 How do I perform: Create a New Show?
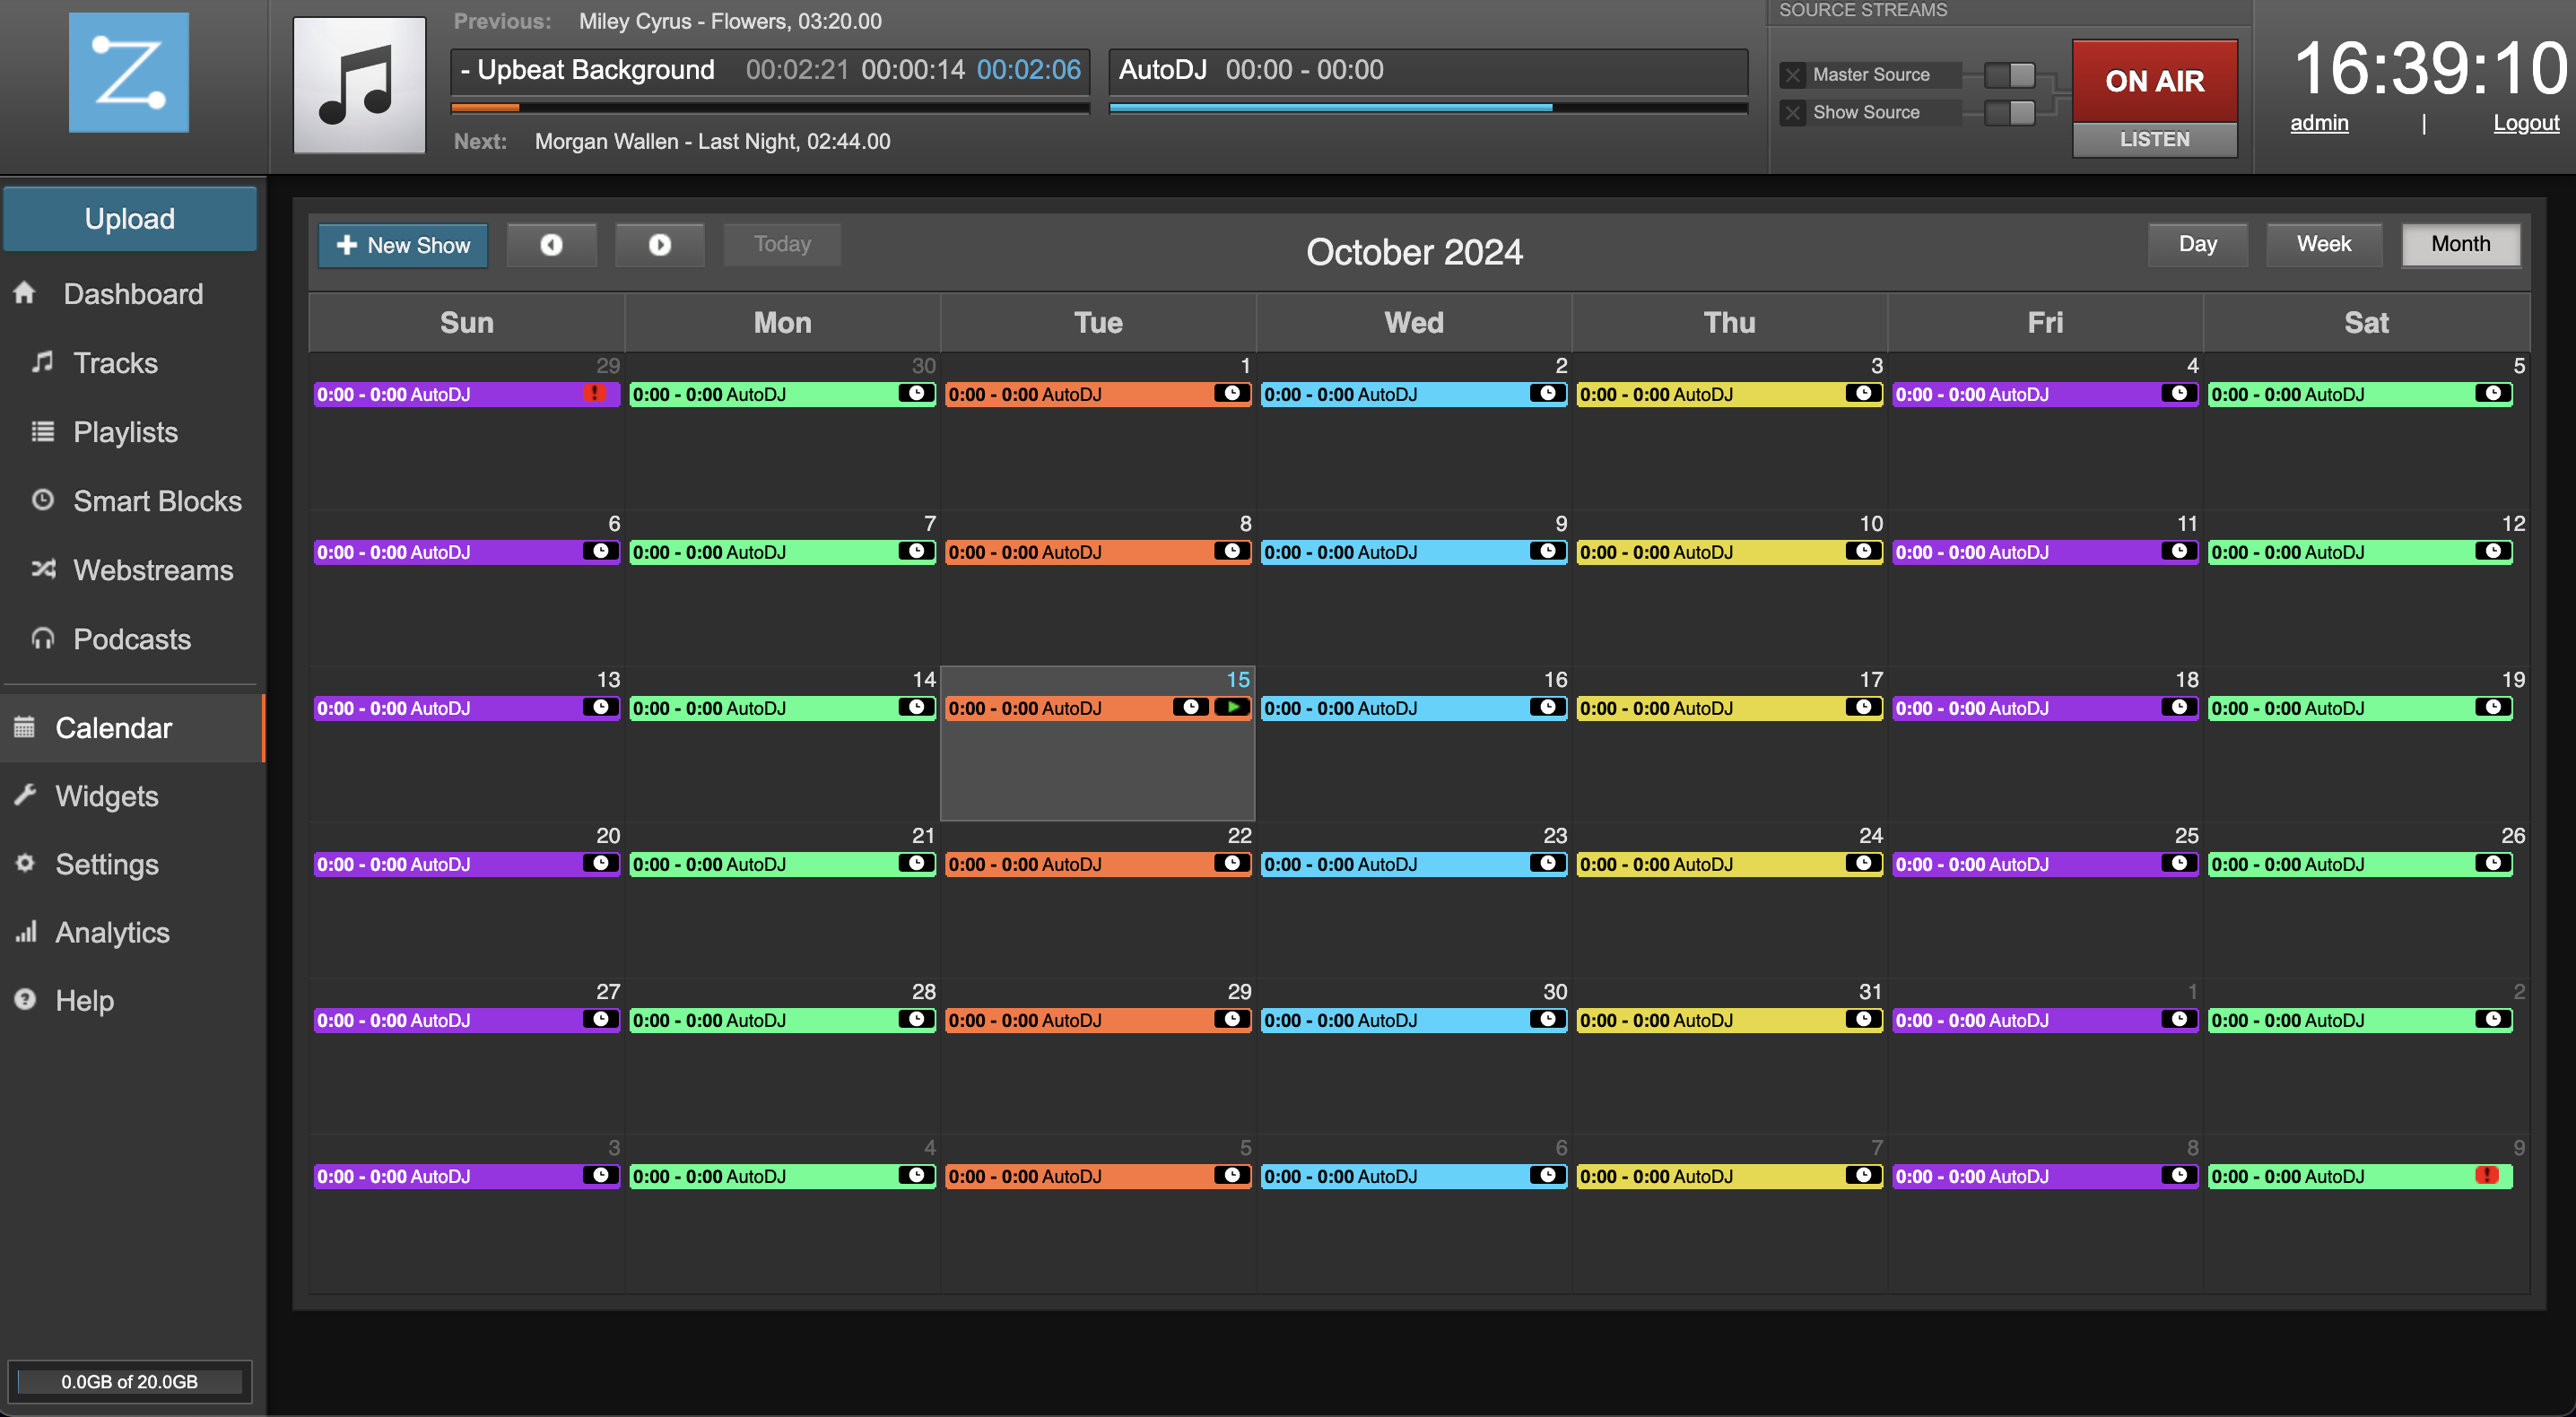pyautogui.click(x=403, y=245)
